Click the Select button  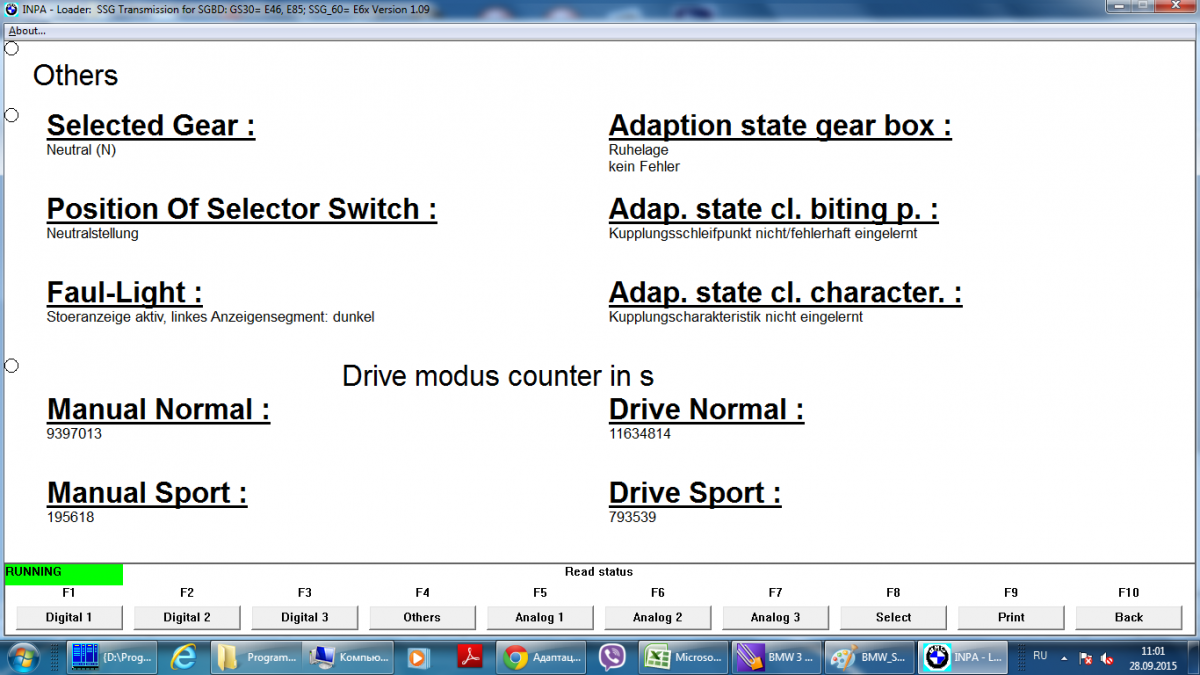tap(893, 617)
